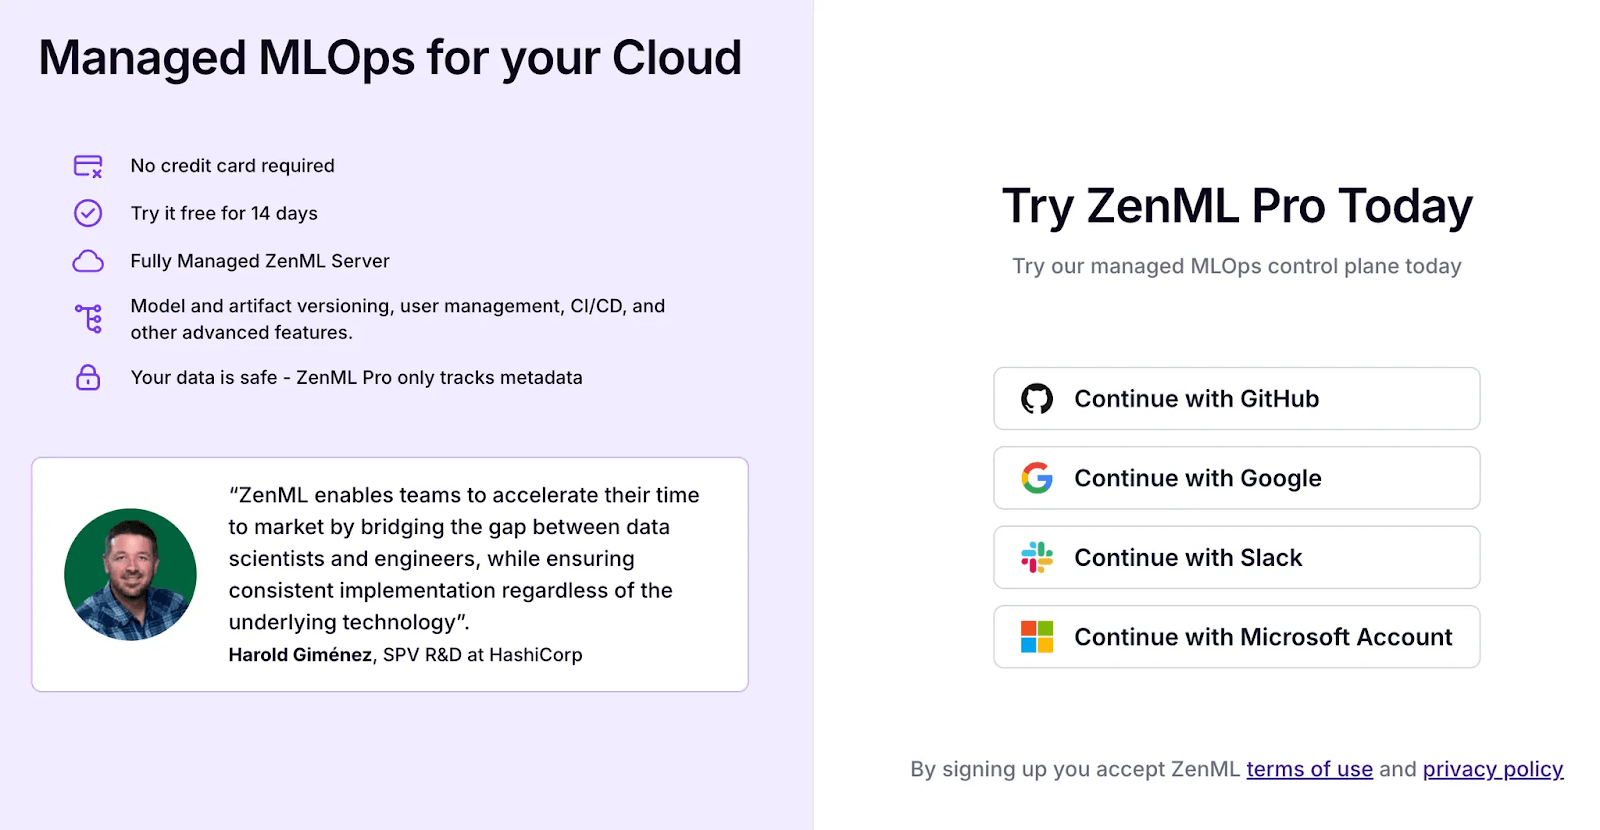The image size is (1600, 830).
Task: Click the HashiCorp testimonial quote text
Action: coord(463,558)
